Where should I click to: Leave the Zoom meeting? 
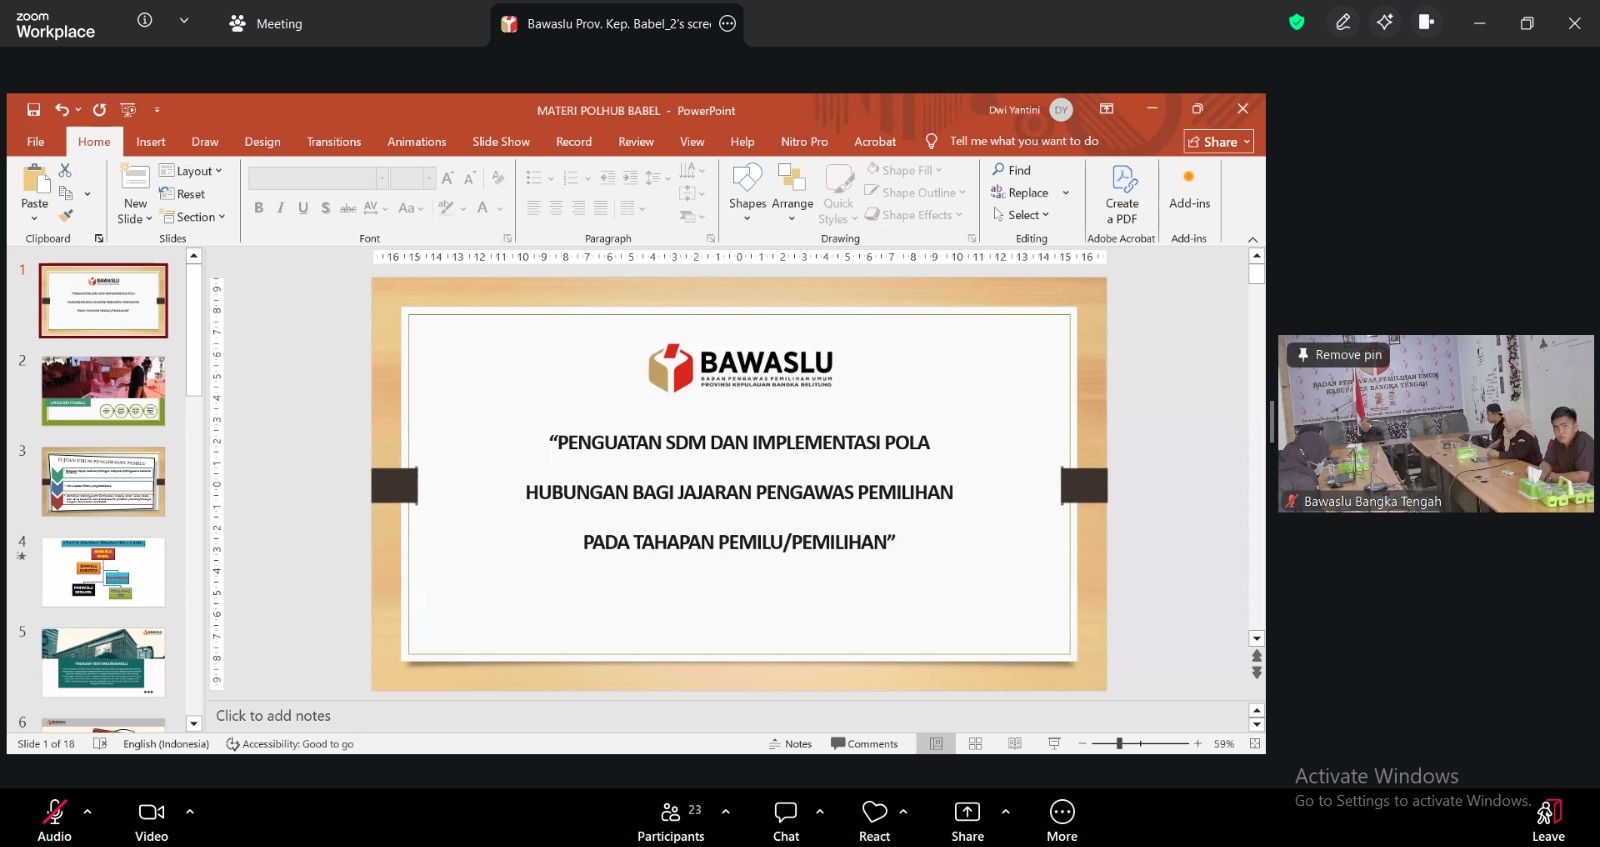1548,821
